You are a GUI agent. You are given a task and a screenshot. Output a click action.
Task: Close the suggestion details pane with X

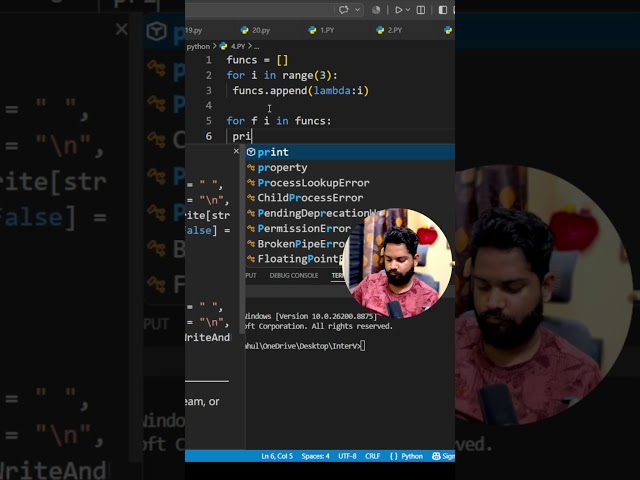coord(236,151)
